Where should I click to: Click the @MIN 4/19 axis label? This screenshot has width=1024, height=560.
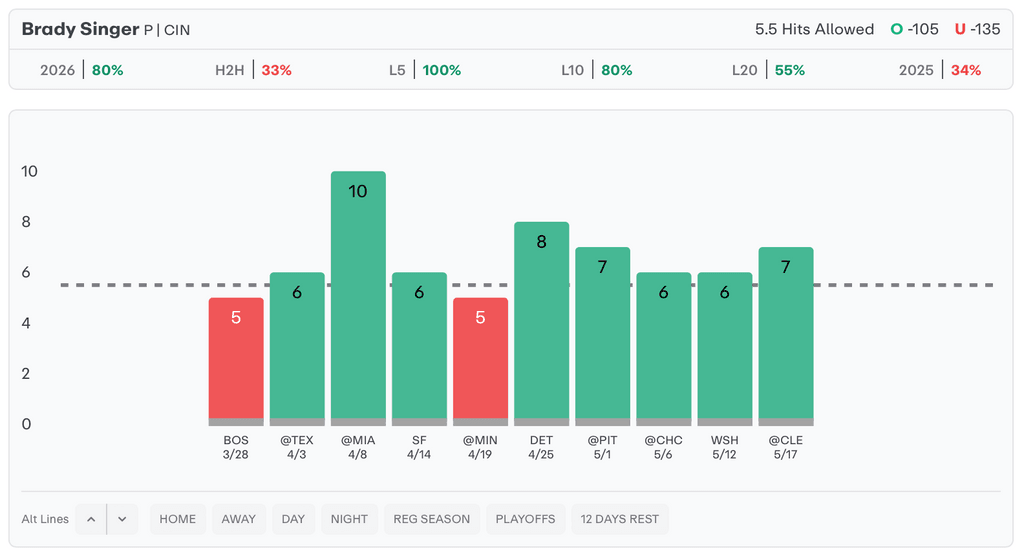480,447
